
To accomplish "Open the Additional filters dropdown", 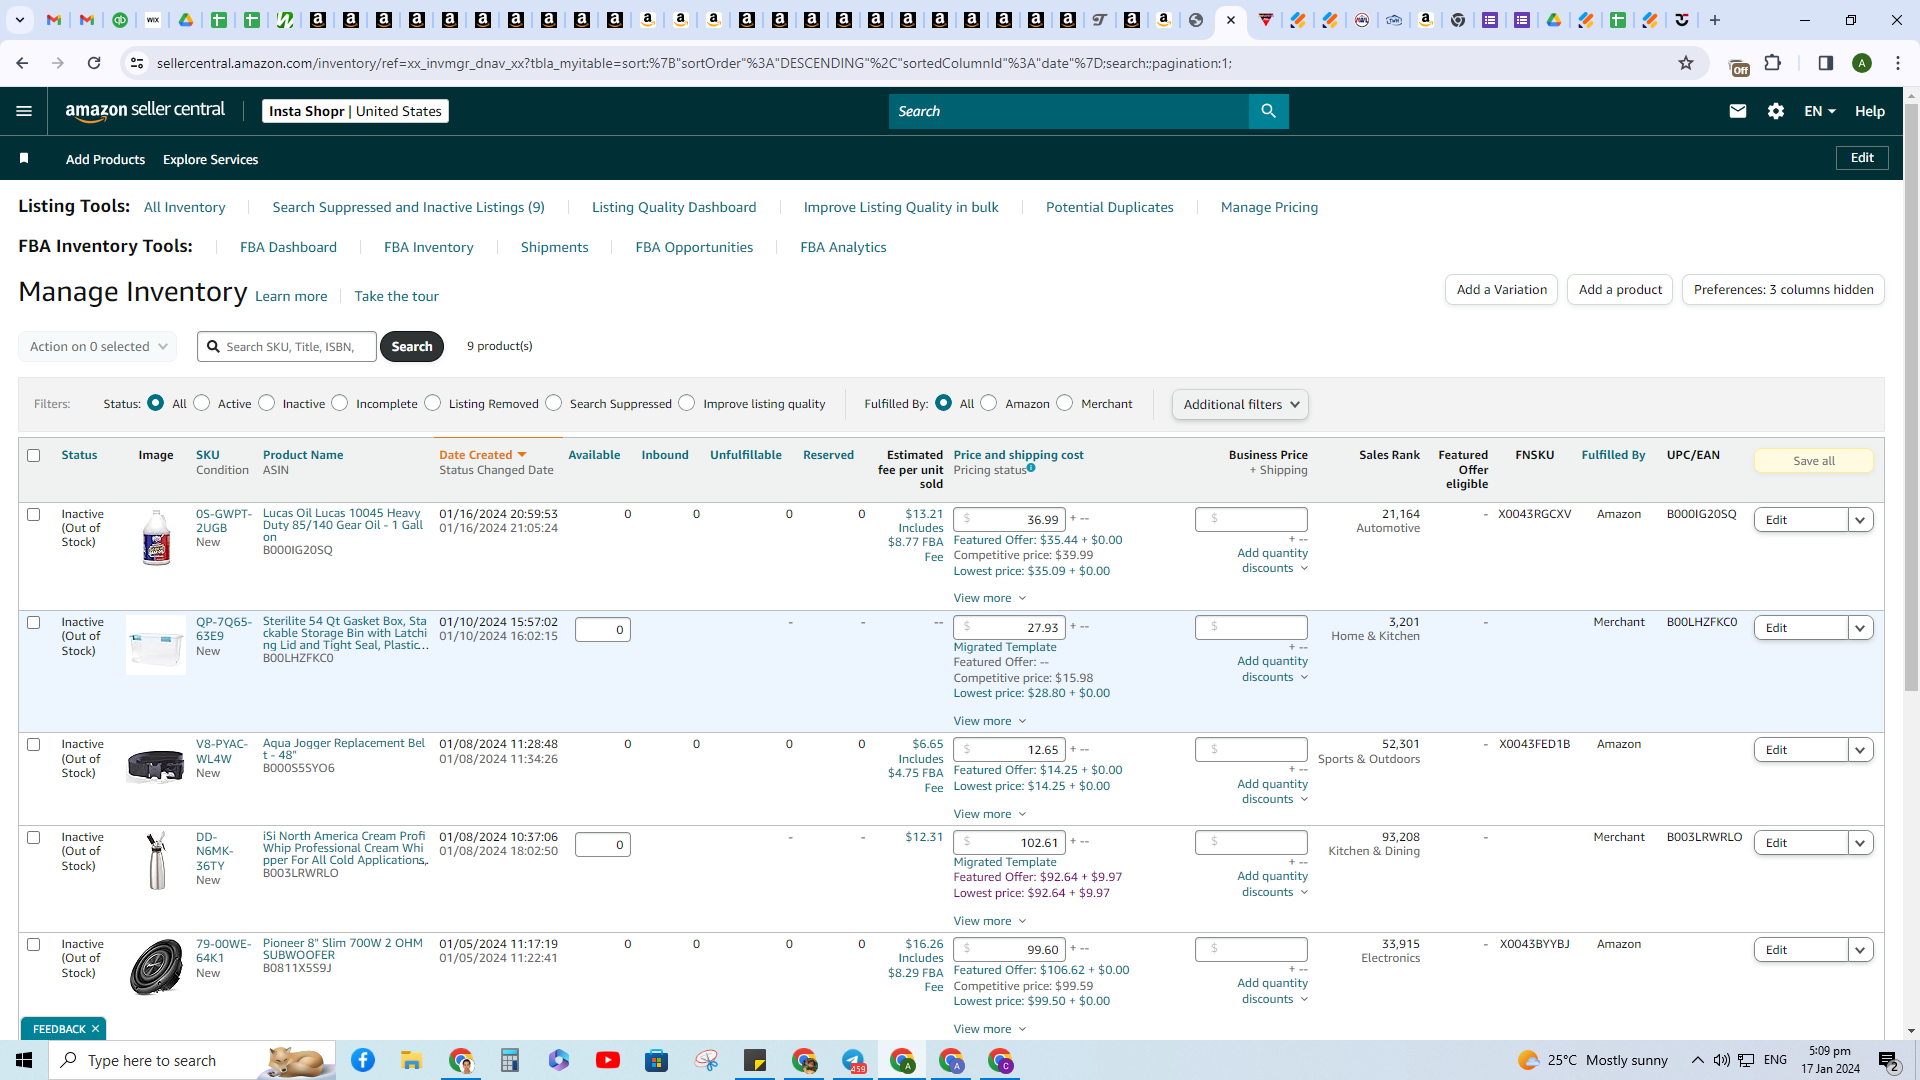I will coord(1241,404).
